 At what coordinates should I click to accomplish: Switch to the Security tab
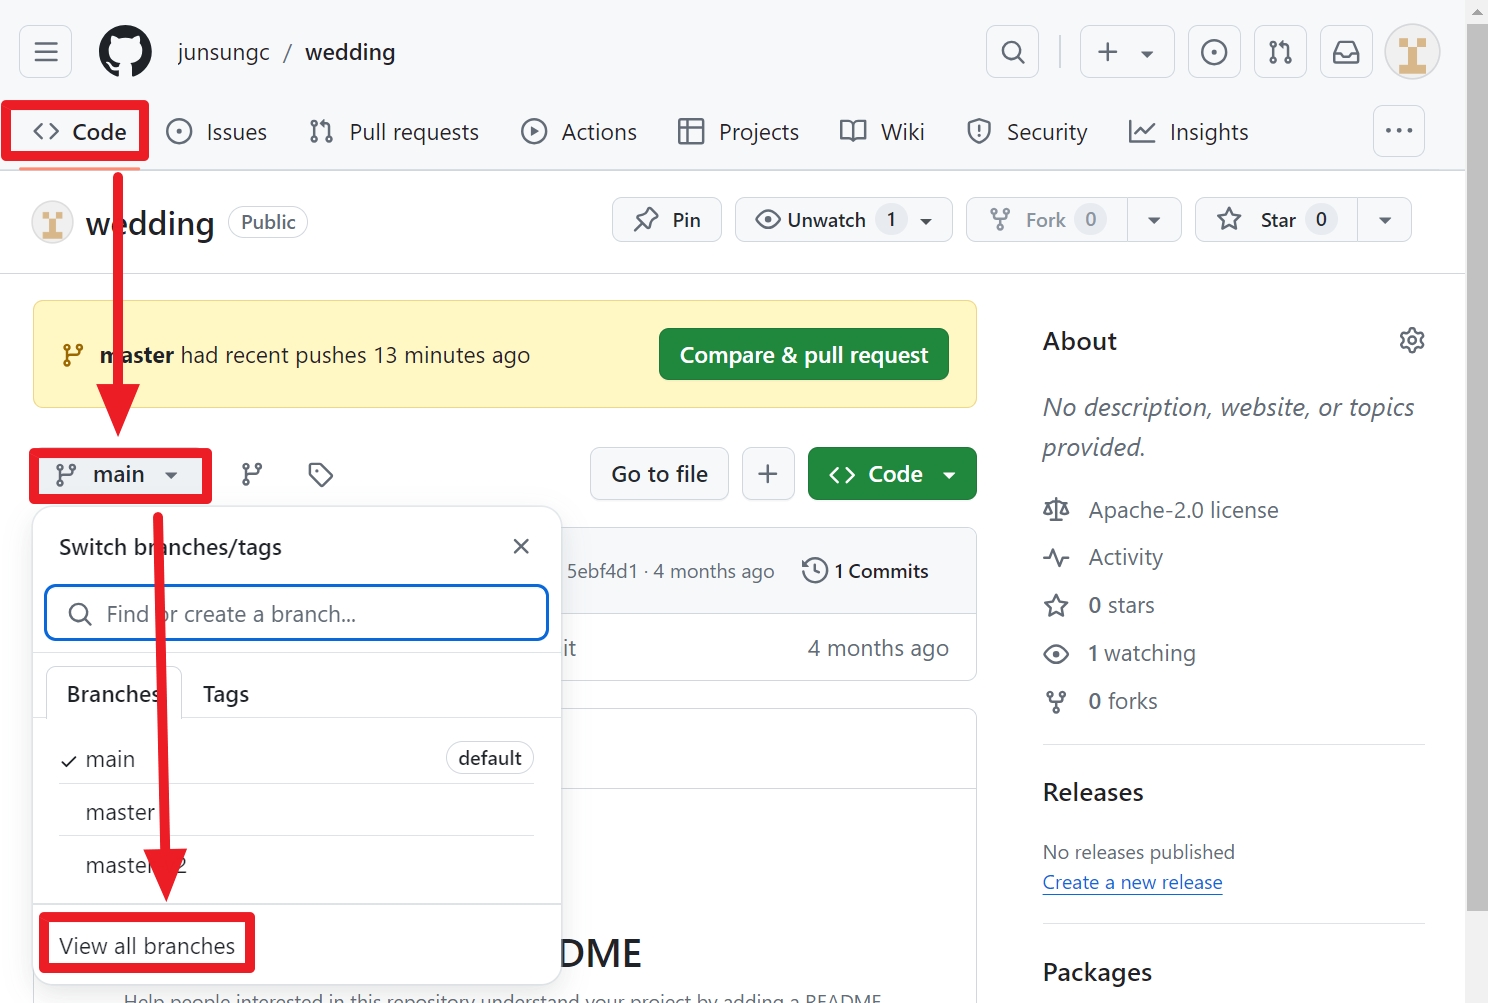[1027, 132]
